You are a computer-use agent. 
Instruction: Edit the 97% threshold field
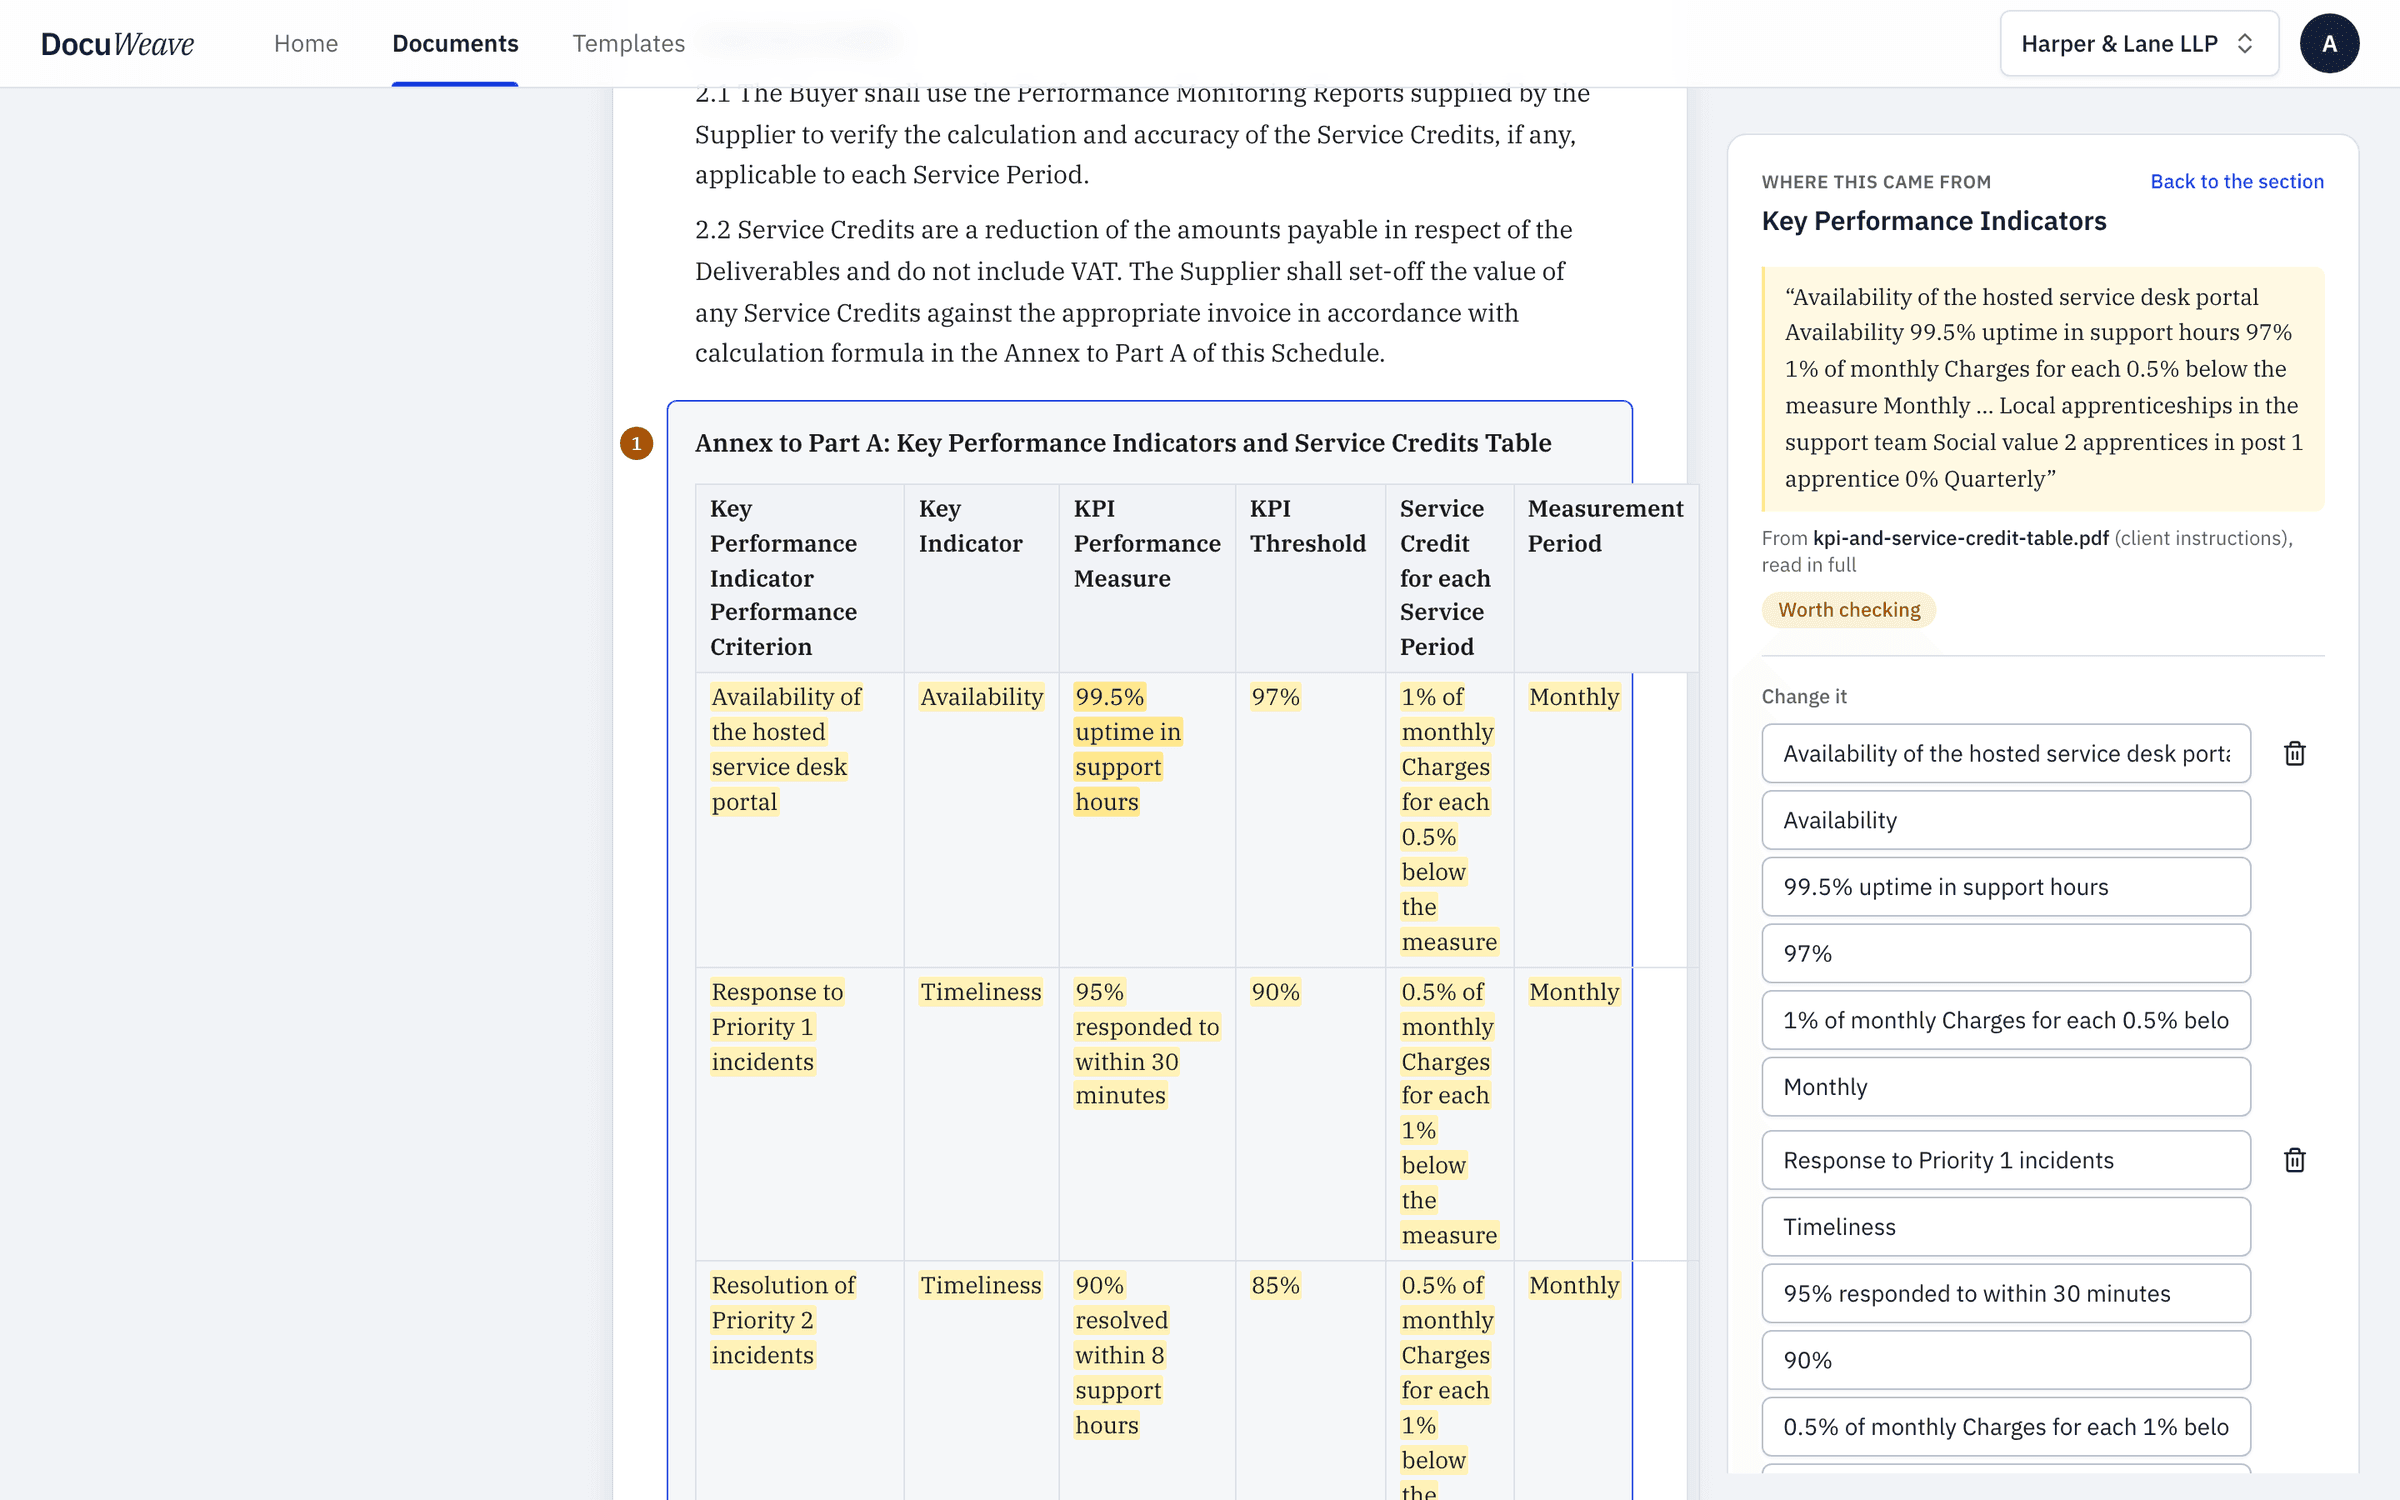click(2006, 953)
